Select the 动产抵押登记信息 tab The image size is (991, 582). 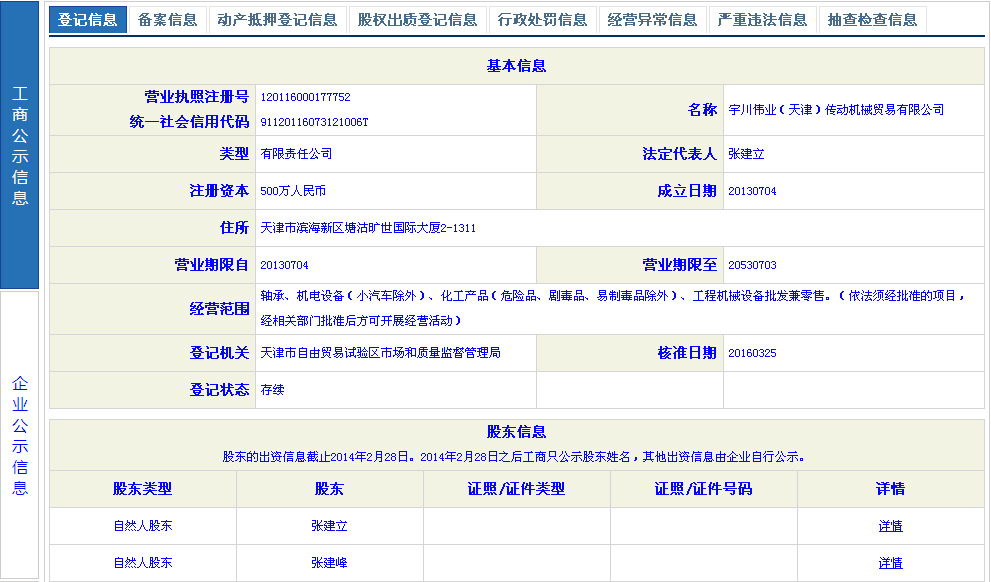tap(277, 19)
